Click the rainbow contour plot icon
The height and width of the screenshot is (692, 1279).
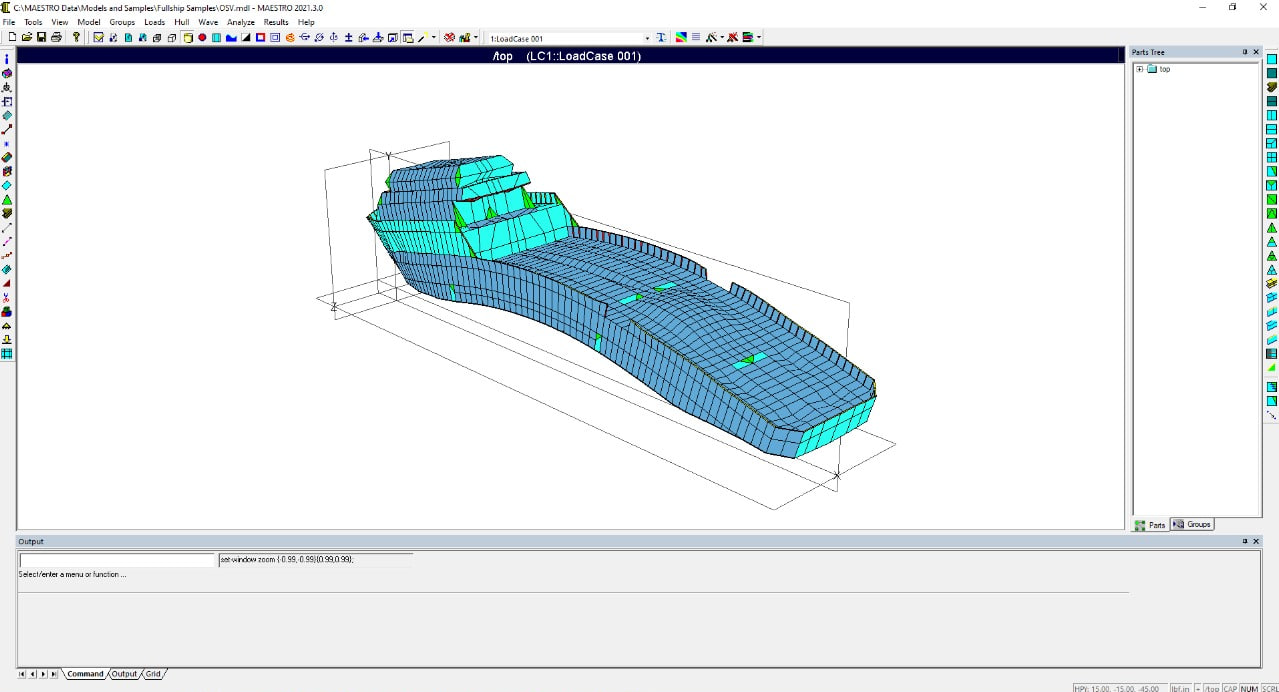pos(680,38)
